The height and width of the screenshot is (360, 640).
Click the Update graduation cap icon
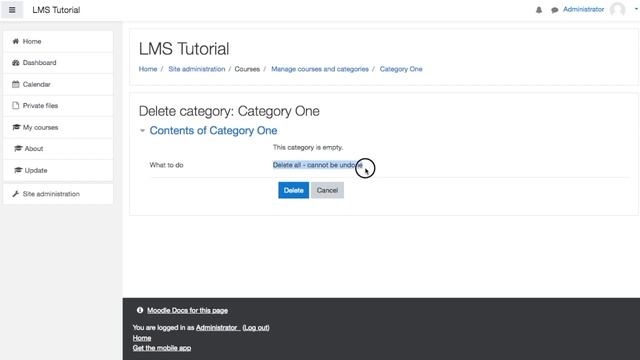tap(18, 170)
